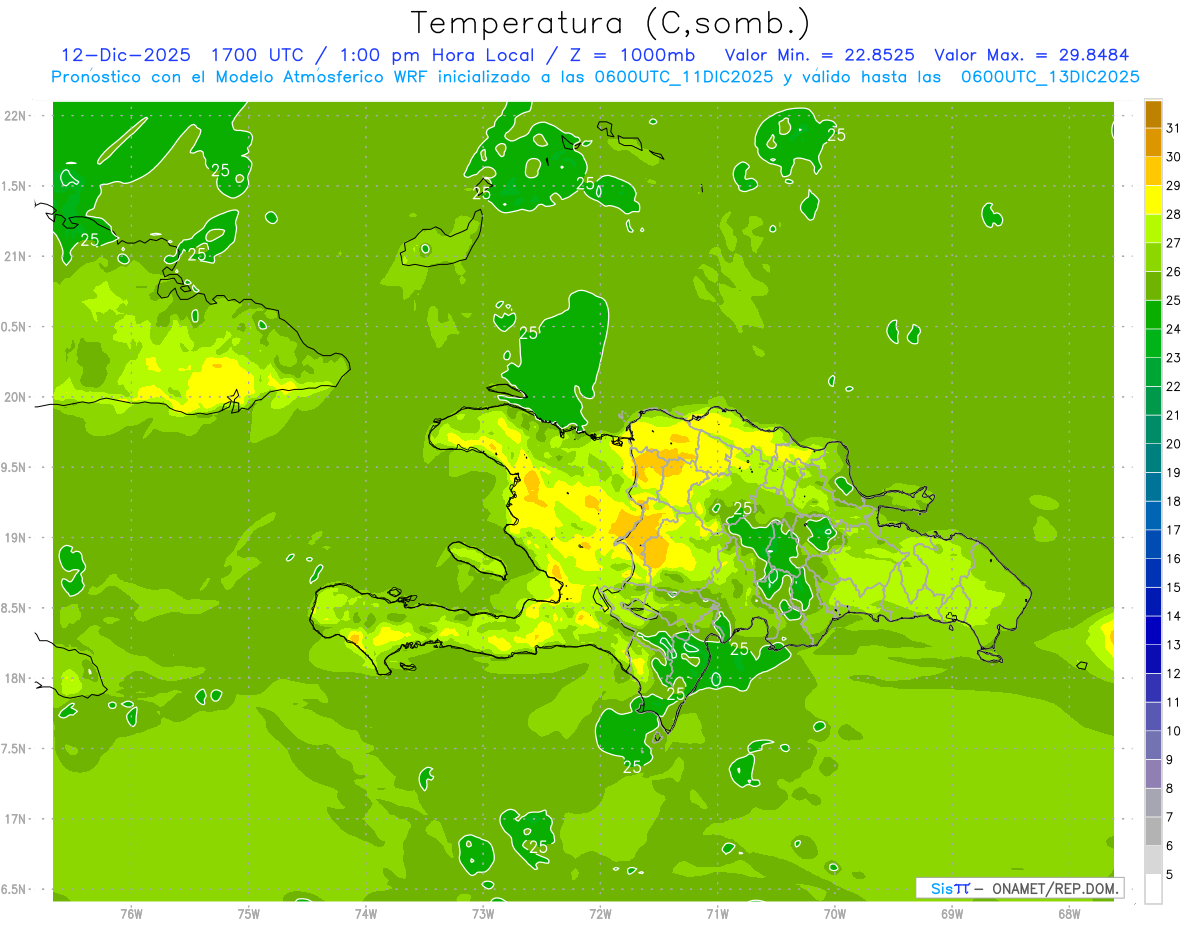Click the 'ONAMET/REP.DOM.' credit label

[1056, 888]
